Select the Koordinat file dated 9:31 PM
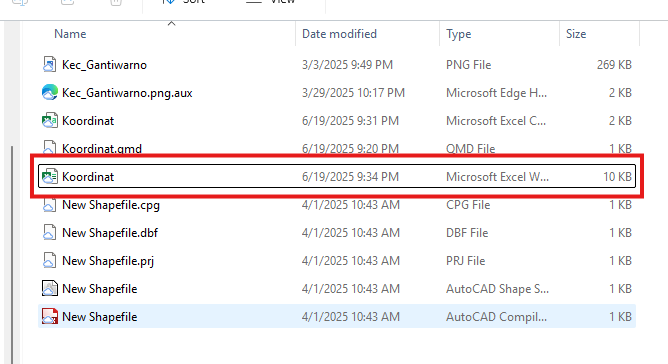668x364 pixels. click(x=88, y=121)
